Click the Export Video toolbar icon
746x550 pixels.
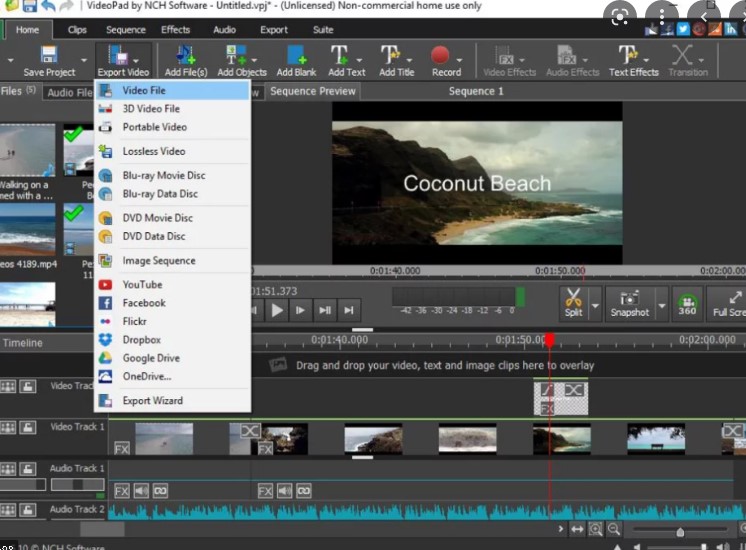pos(118,55)
